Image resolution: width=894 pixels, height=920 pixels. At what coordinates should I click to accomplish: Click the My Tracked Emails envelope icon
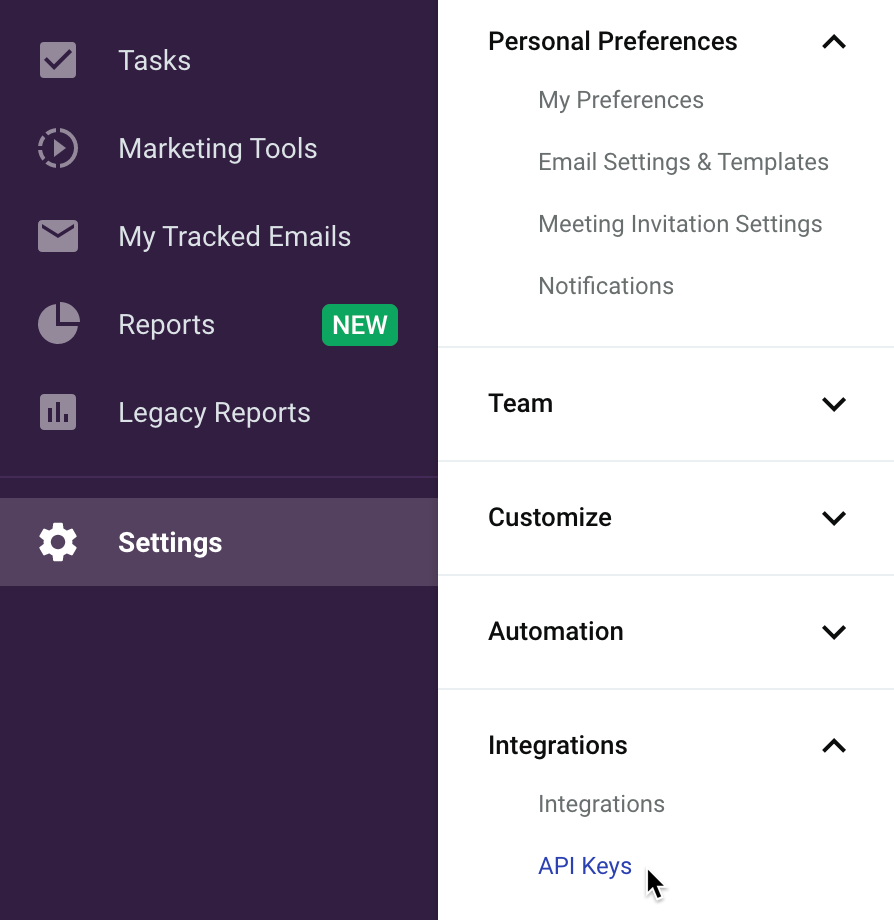pyautogui.click(x=57, y=236)
